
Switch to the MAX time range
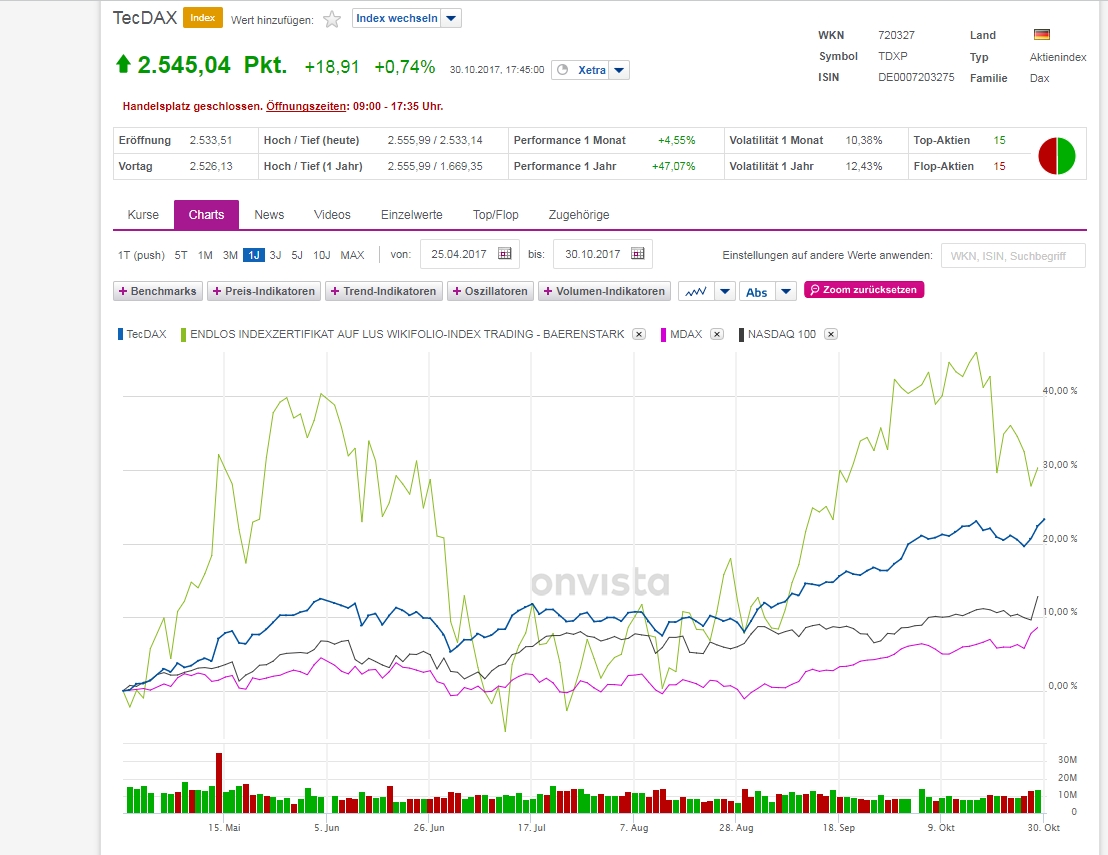352,255
